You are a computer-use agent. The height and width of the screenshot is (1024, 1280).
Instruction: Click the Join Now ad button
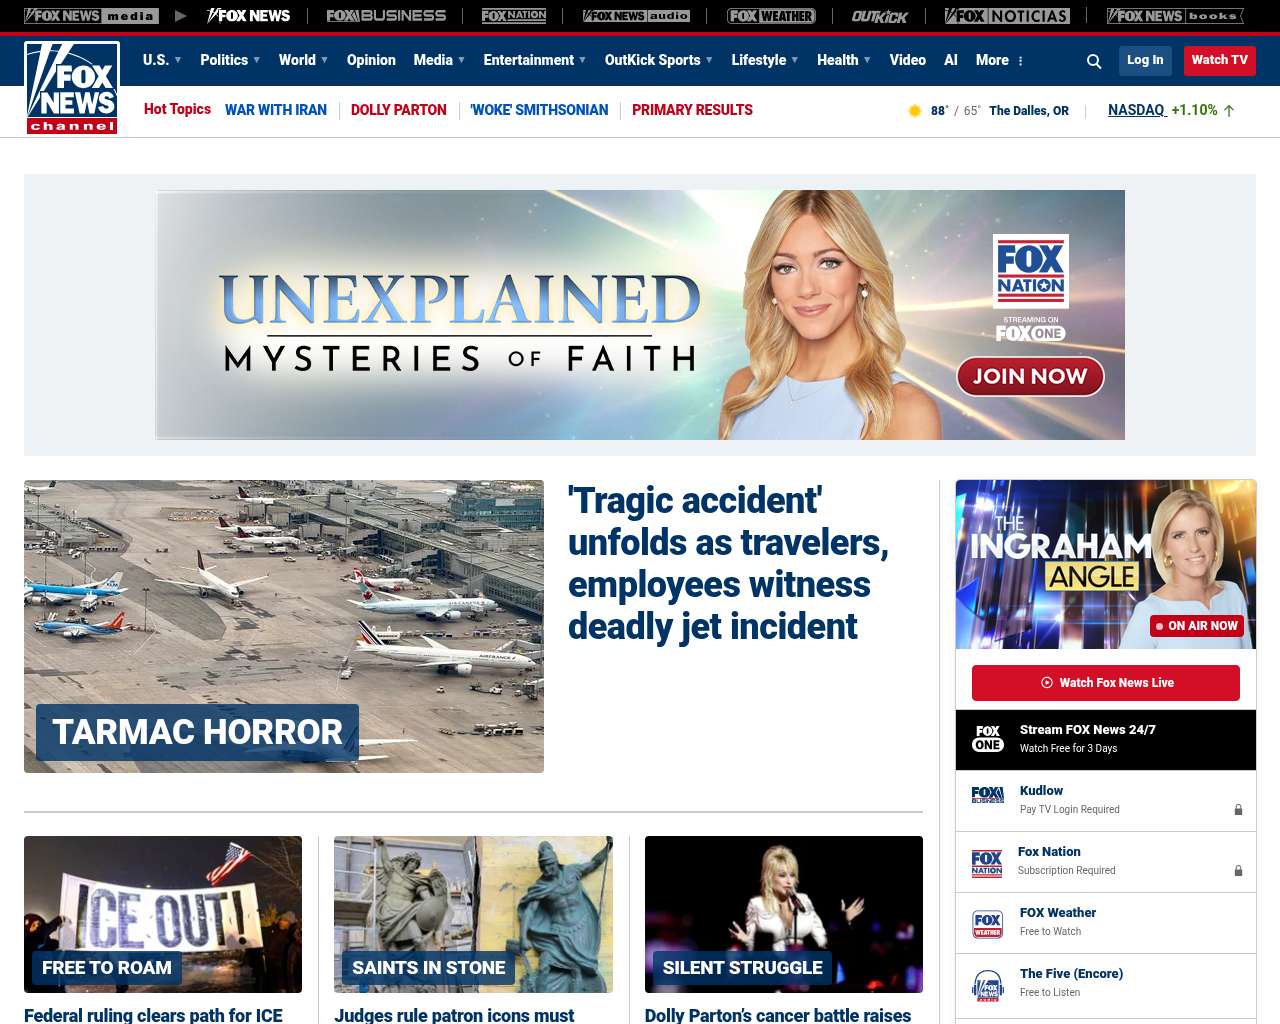point(1030,376)
